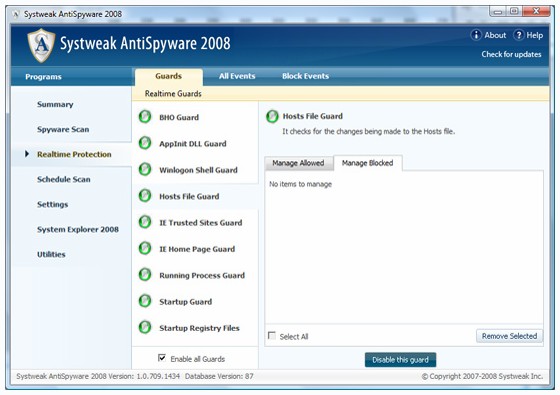Click the Startup Registry Files icon
Viewport: 560px width, 395px height.
[x=145, y=328]
